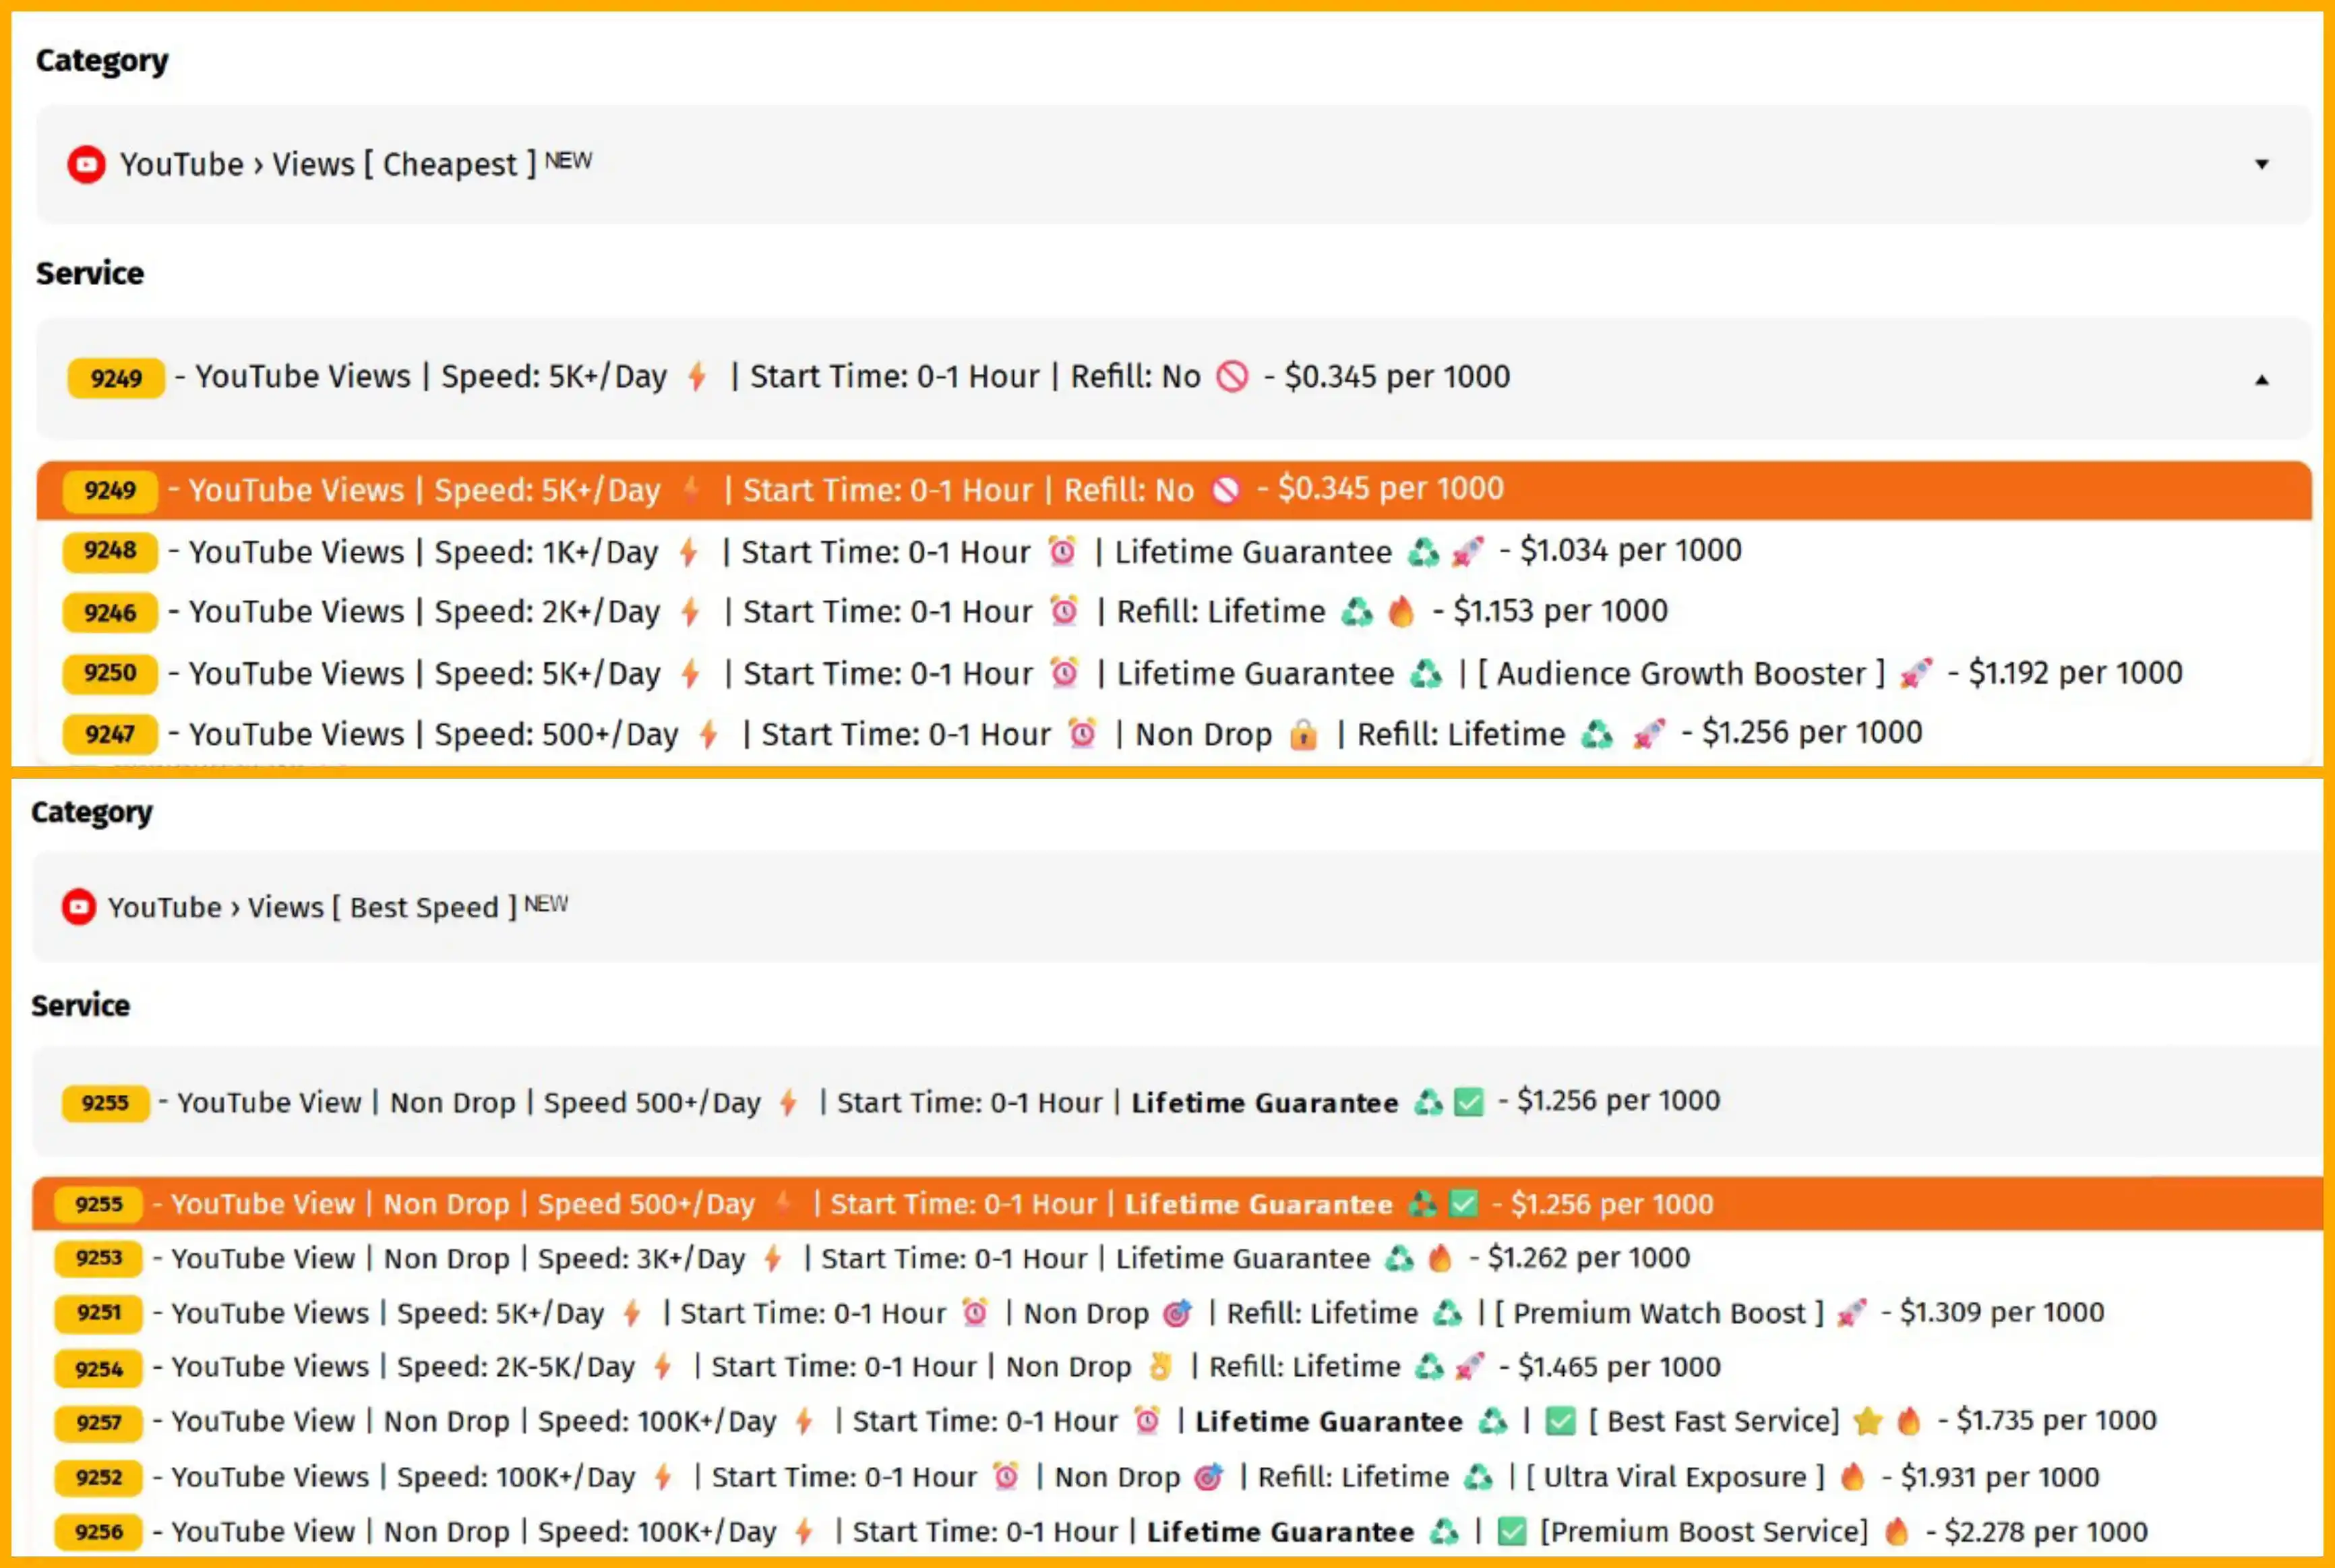This screenshot has height=1568, width=2335.
Task: Pick service 9252 Ultra Viral Exposure
Action: (x=1177, y=1477)
